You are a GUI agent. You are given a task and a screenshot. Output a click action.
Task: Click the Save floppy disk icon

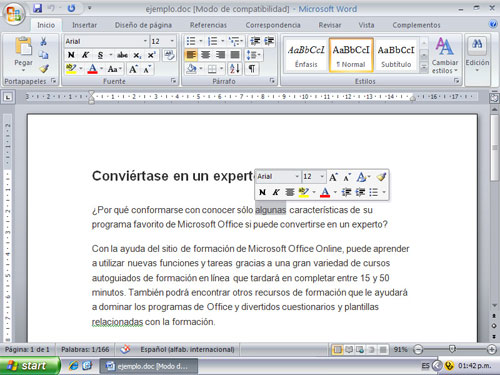click(x=38, y=8)
